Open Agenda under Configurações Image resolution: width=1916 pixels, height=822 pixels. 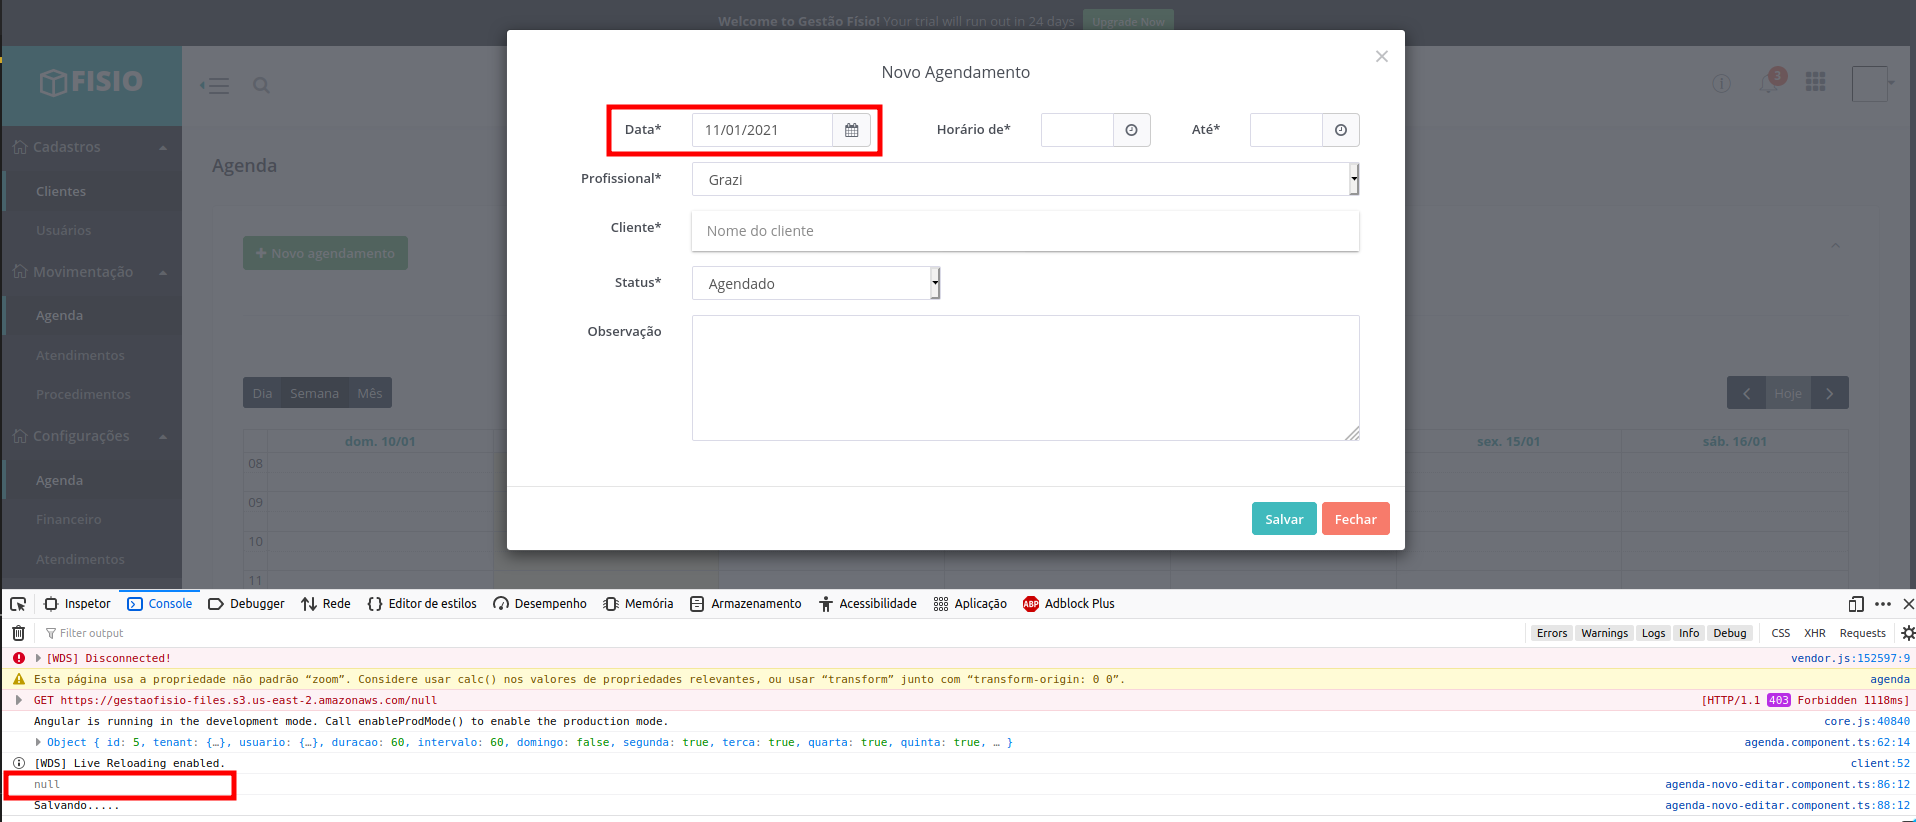point(59,480)
